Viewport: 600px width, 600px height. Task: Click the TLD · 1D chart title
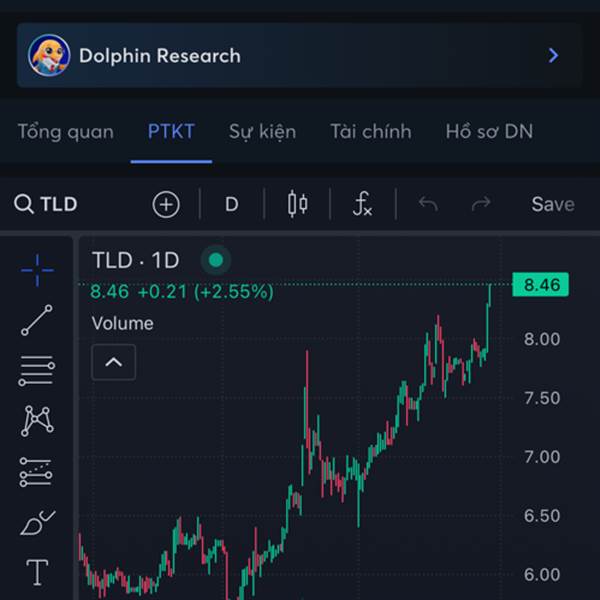tap(135, 261)
